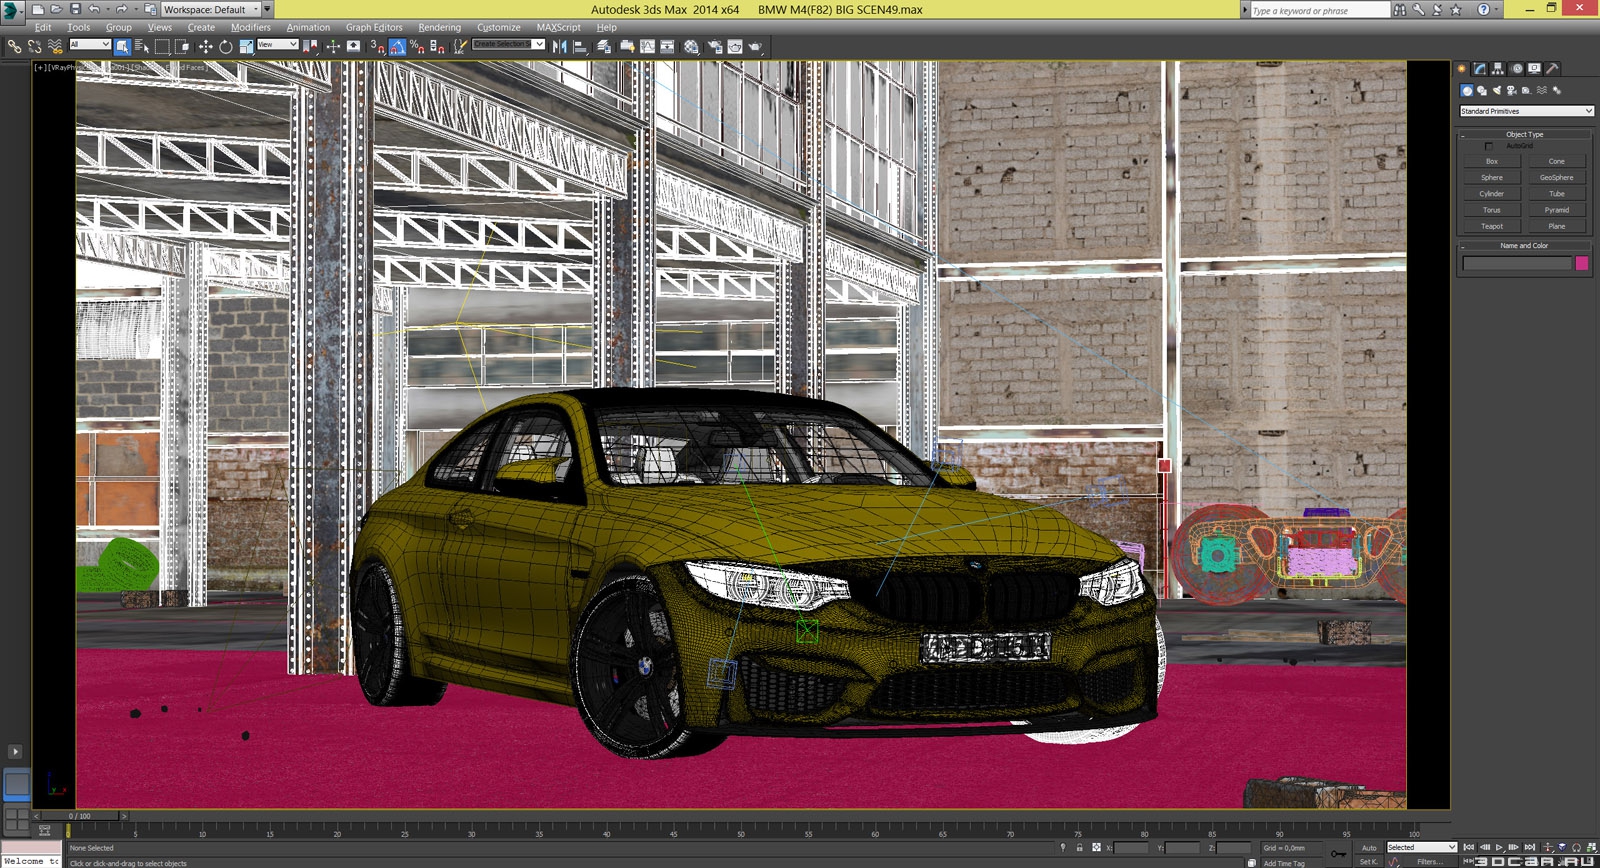Open the Material Editor icon
Viewport: 1600px width, 868px height.
(x=691, y=46)
